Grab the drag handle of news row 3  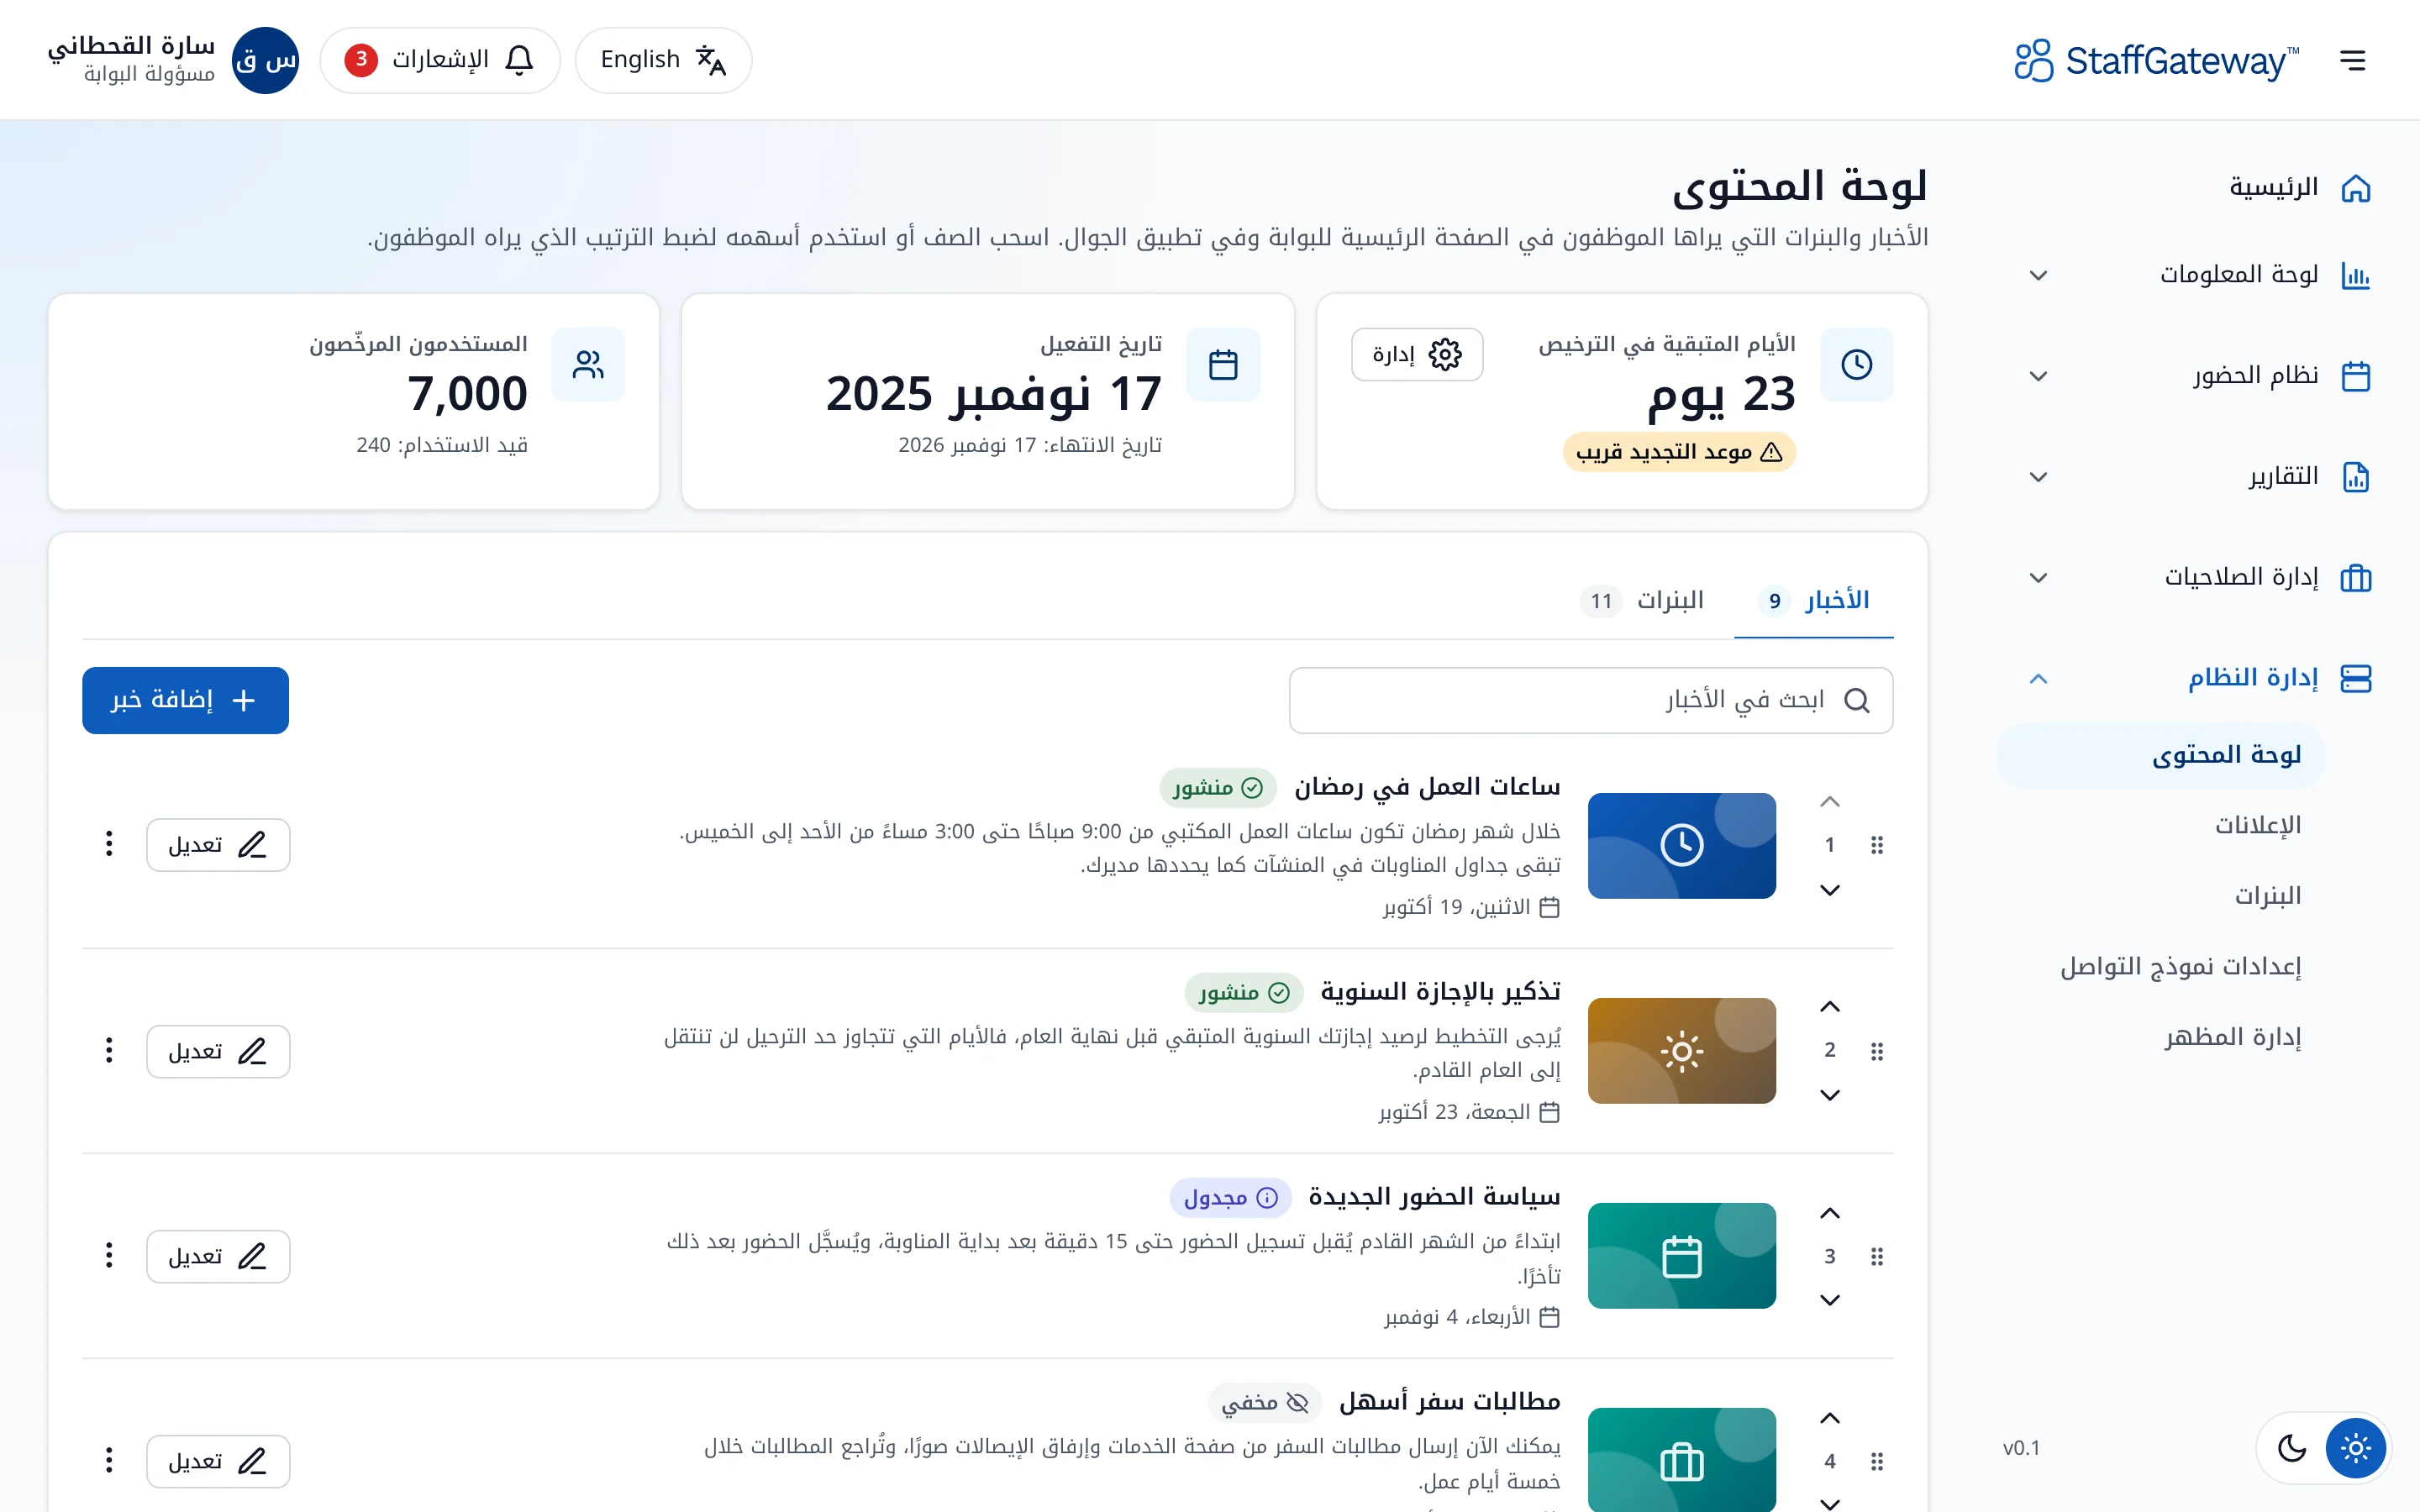tap(1877, 1256)
